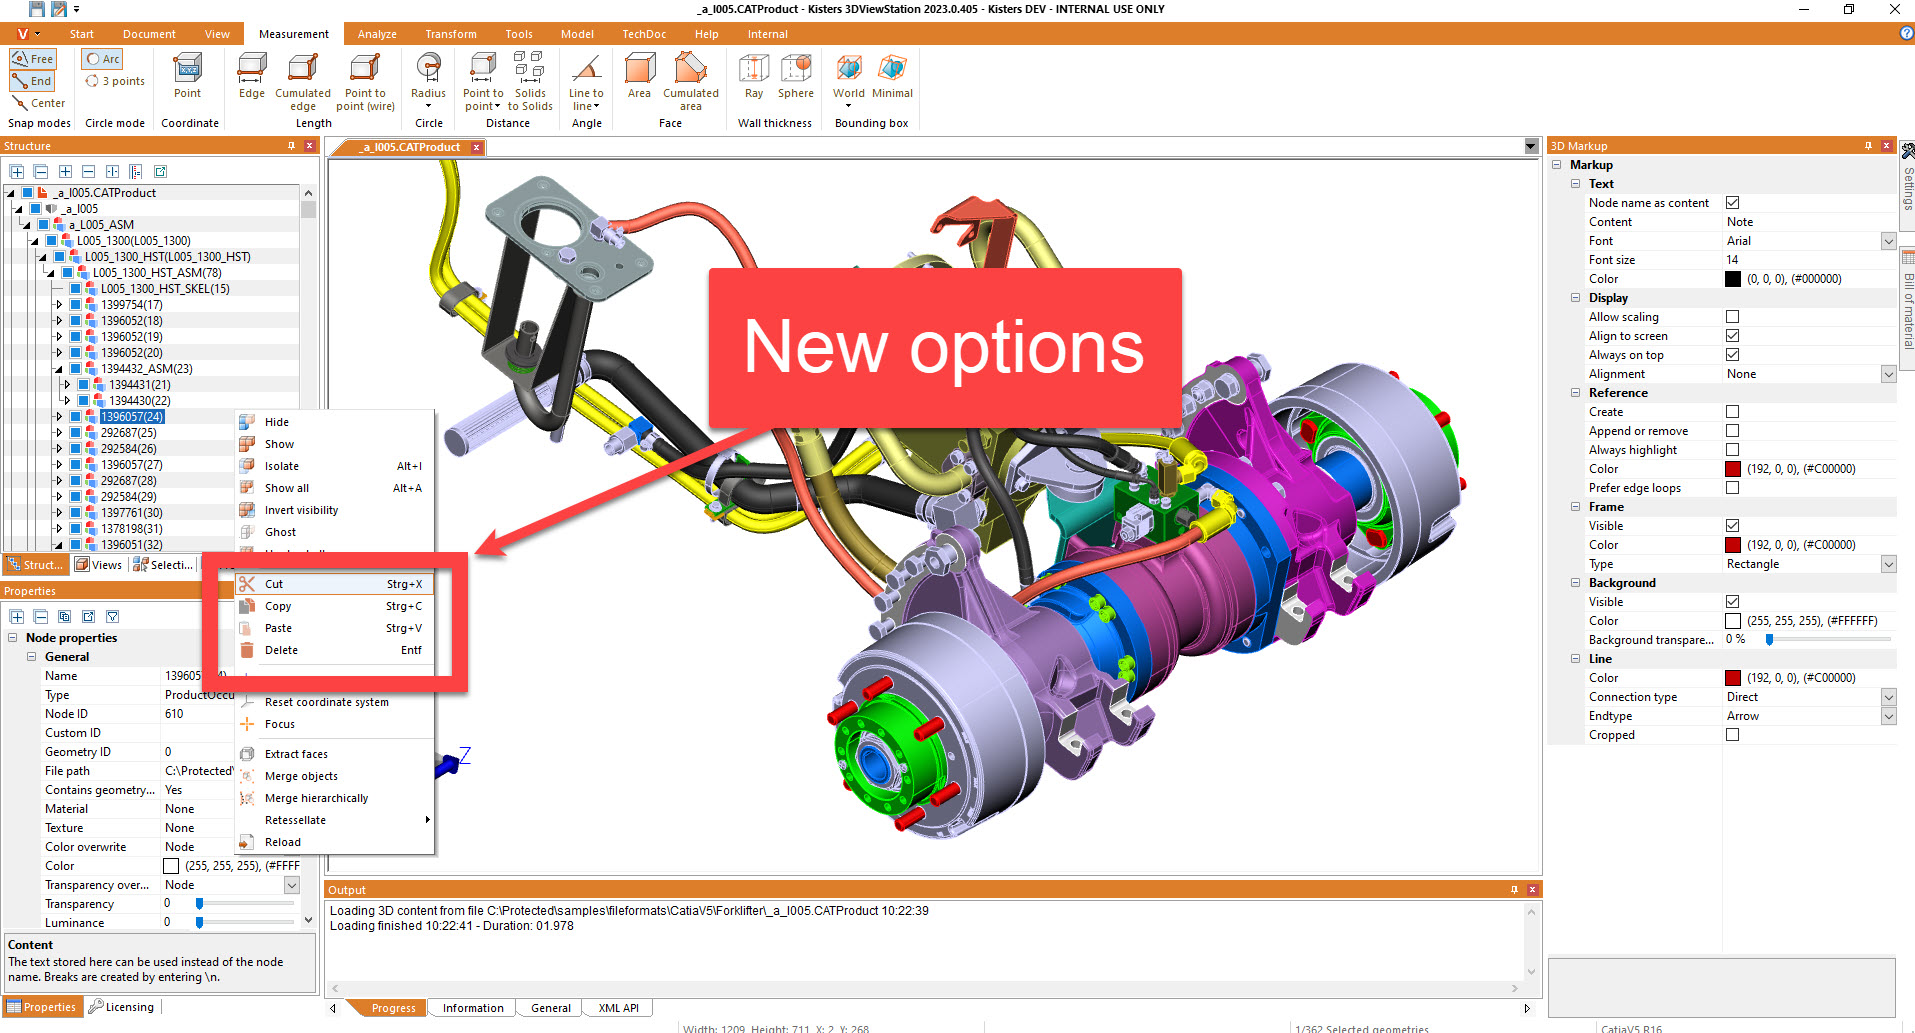Enable the End snap mode

(32, 81)
